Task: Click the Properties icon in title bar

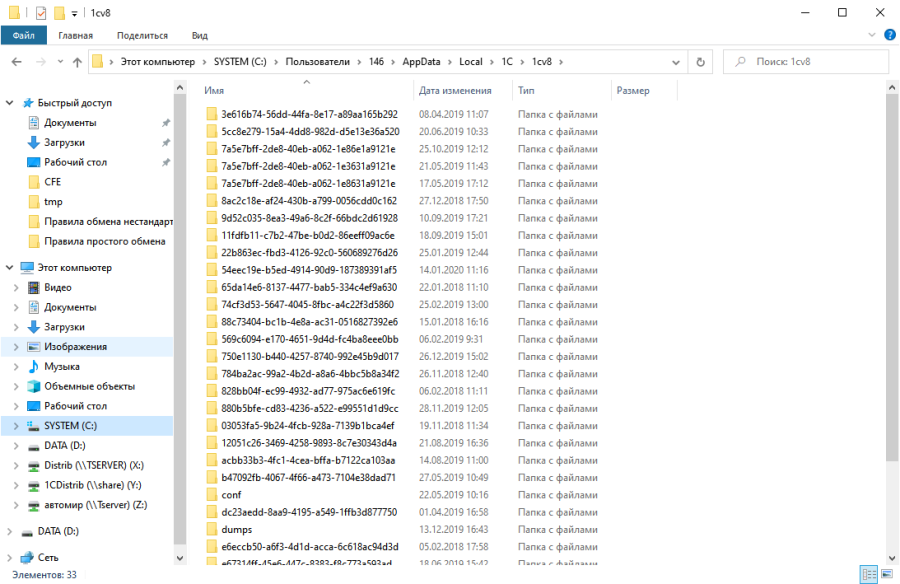Action: (x=40, y=13)
